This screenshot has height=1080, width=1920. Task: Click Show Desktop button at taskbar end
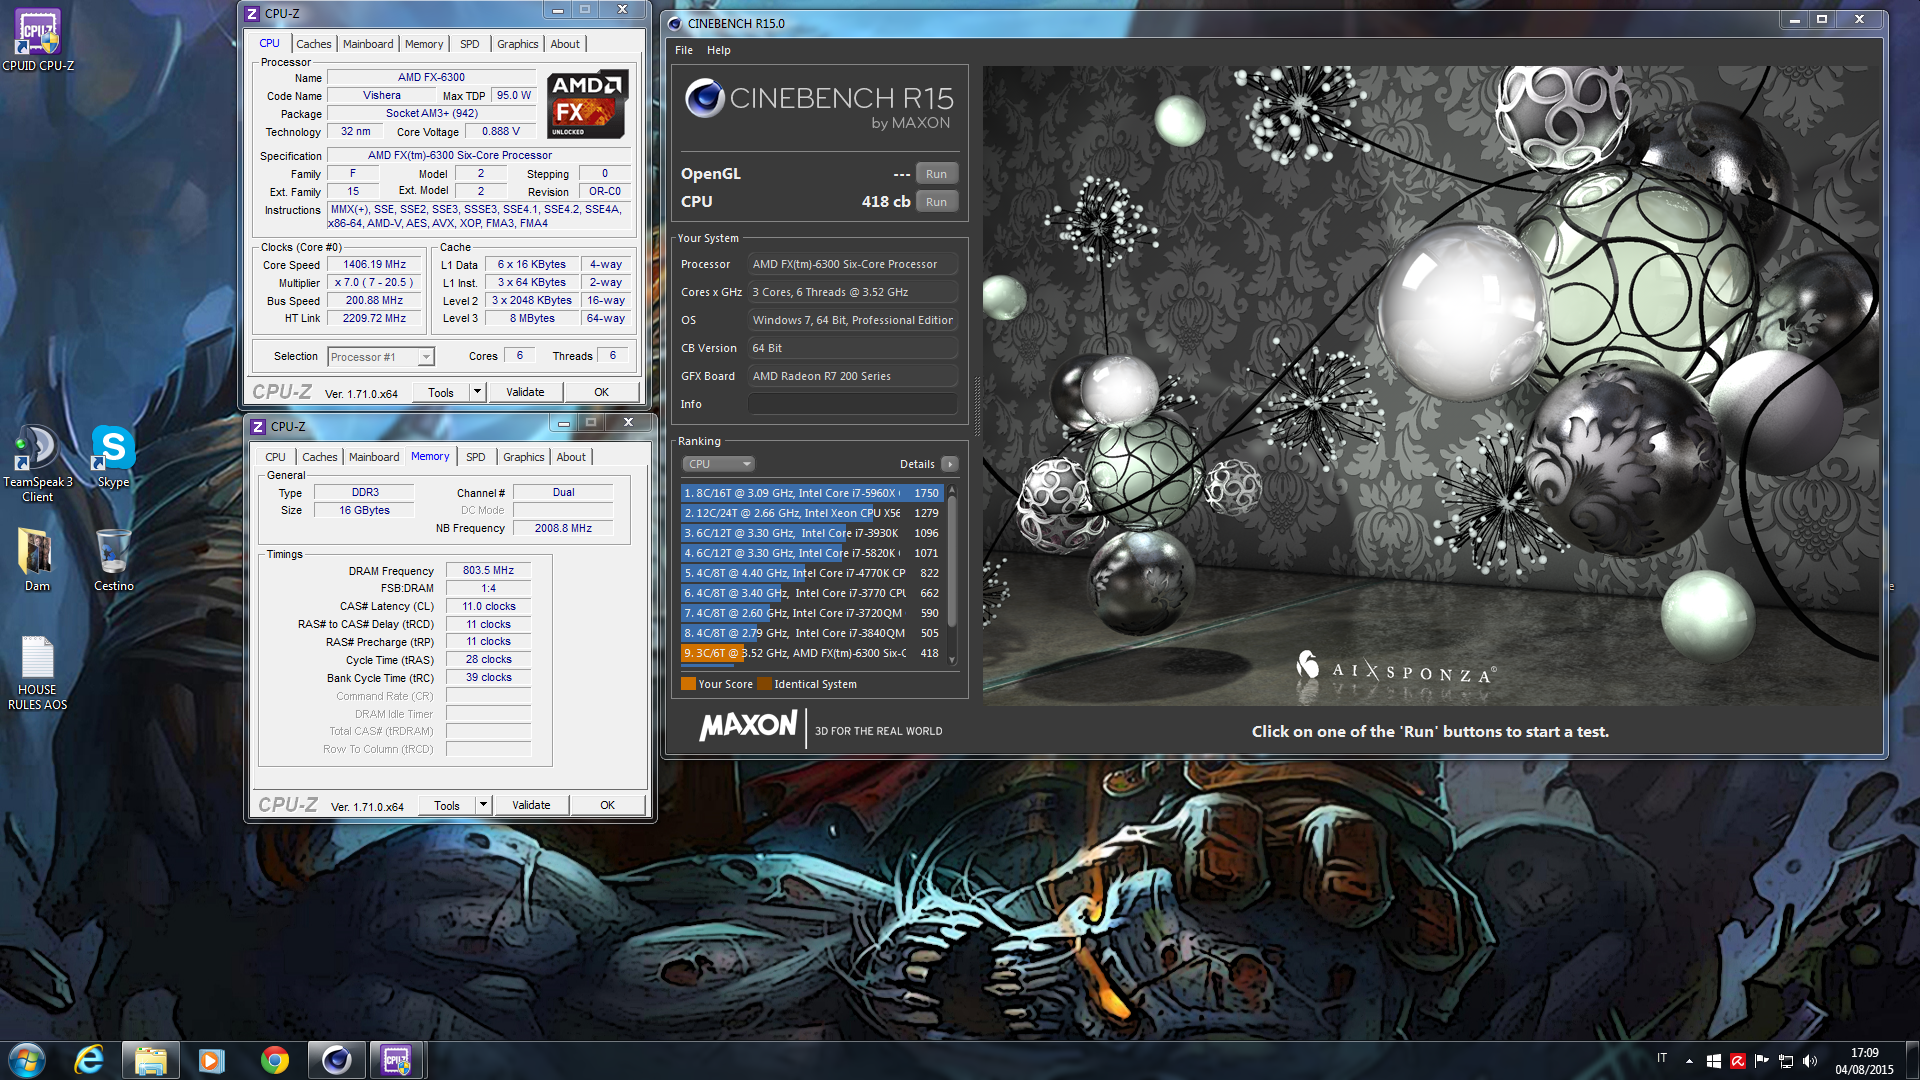coord(1912,1061)
